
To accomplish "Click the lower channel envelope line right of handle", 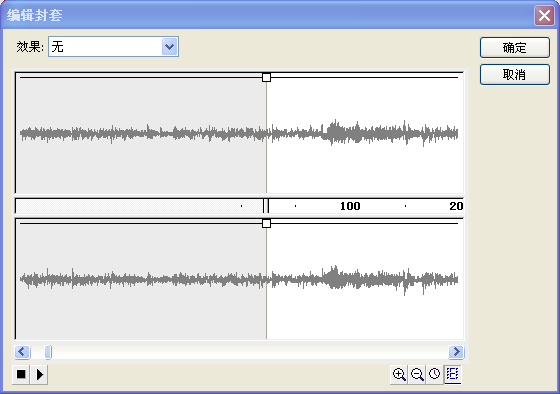I will [364, 224].
